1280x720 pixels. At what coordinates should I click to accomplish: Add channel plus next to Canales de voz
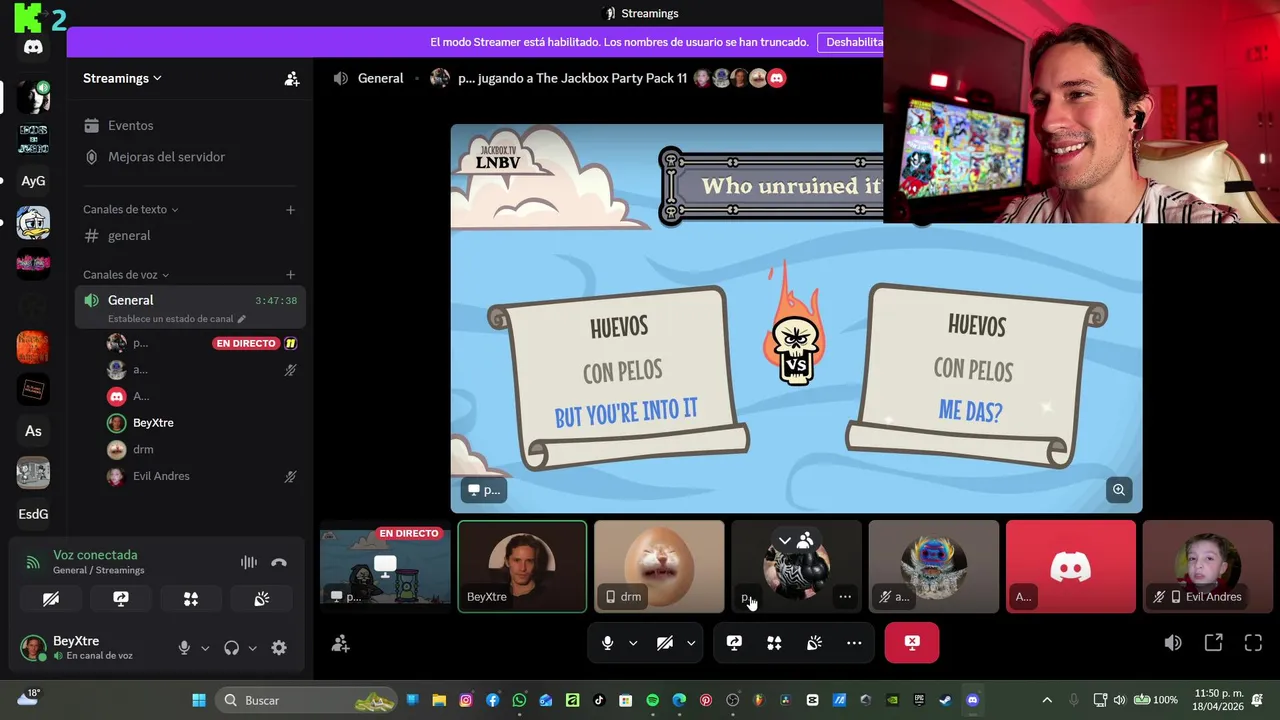(x=291, y=275)
